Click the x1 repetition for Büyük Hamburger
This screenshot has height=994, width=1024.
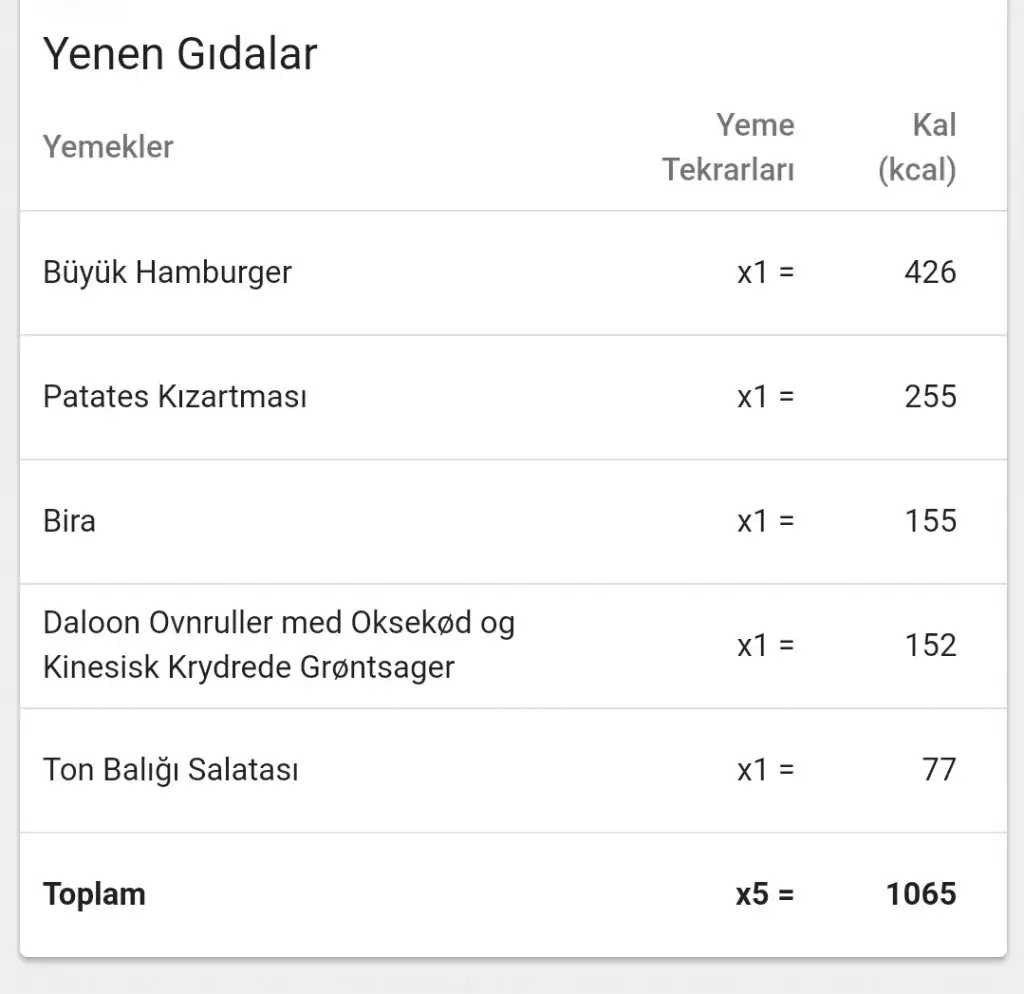click(x=765, y=272)
